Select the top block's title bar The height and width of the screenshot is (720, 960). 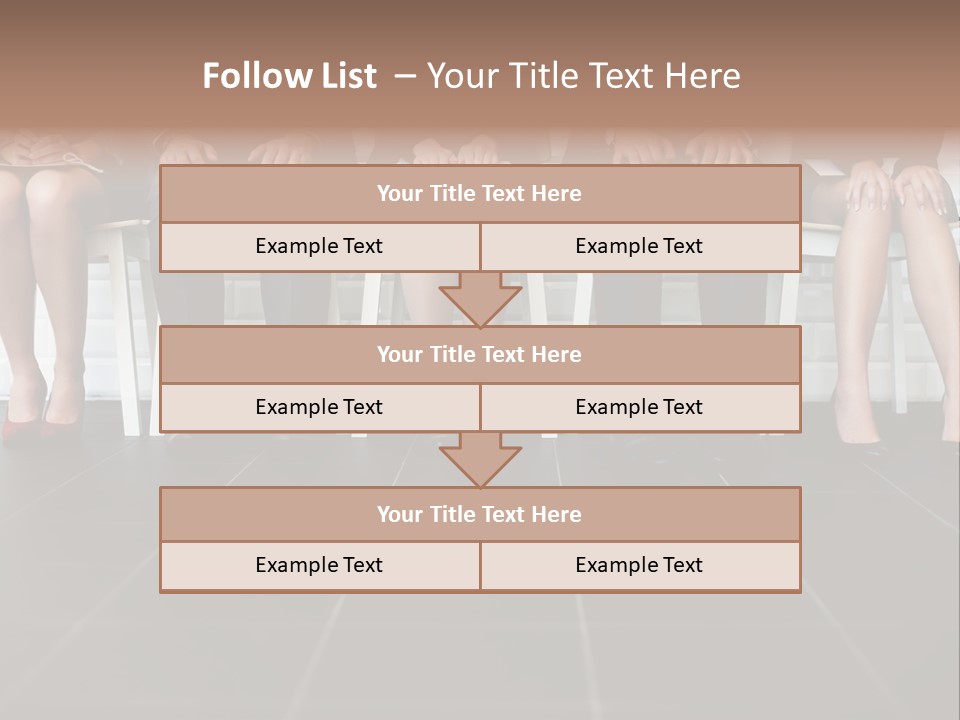[x=480, y=194]
